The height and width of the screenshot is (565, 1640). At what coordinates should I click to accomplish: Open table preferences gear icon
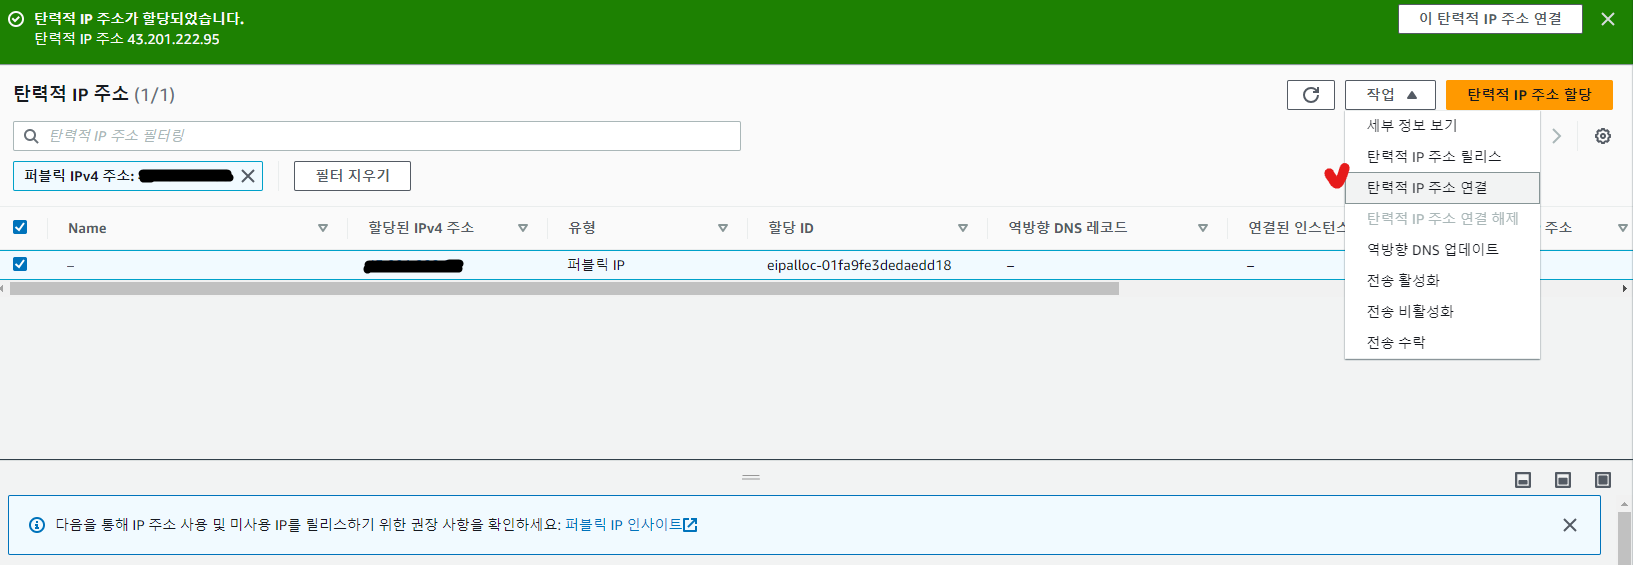1602,136
